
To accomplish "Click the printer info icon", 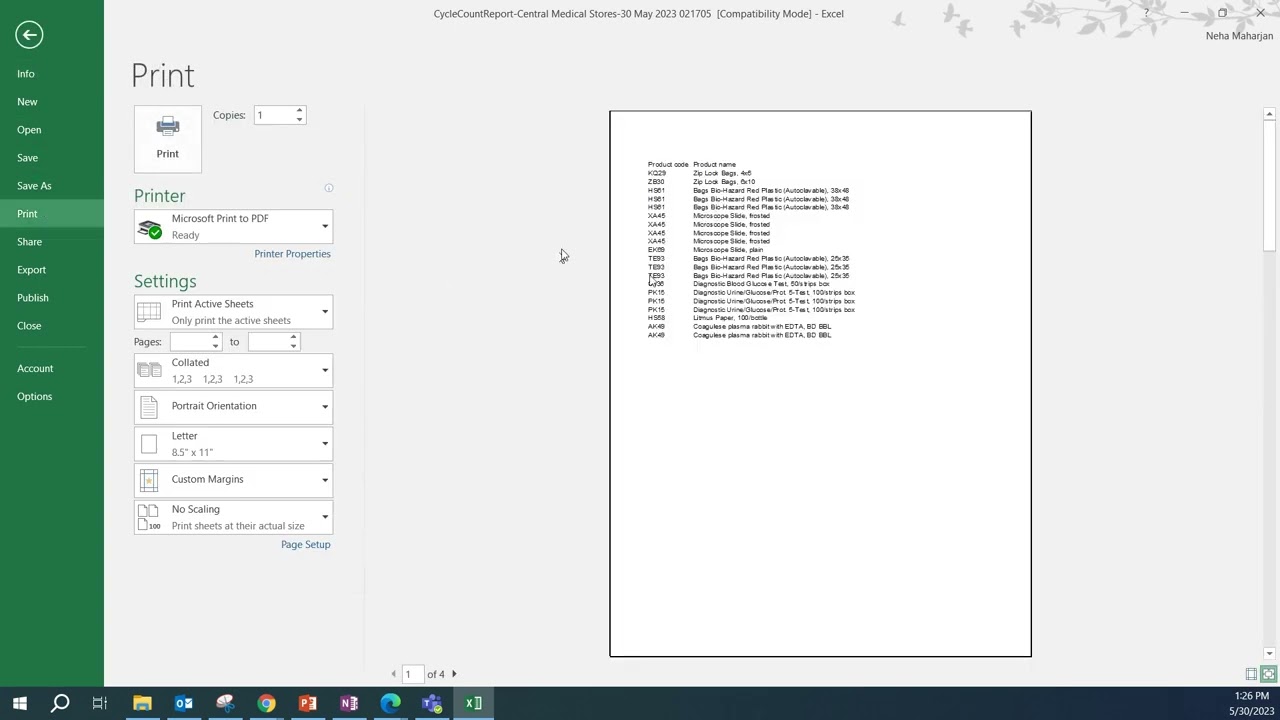I will coord(328,188).
